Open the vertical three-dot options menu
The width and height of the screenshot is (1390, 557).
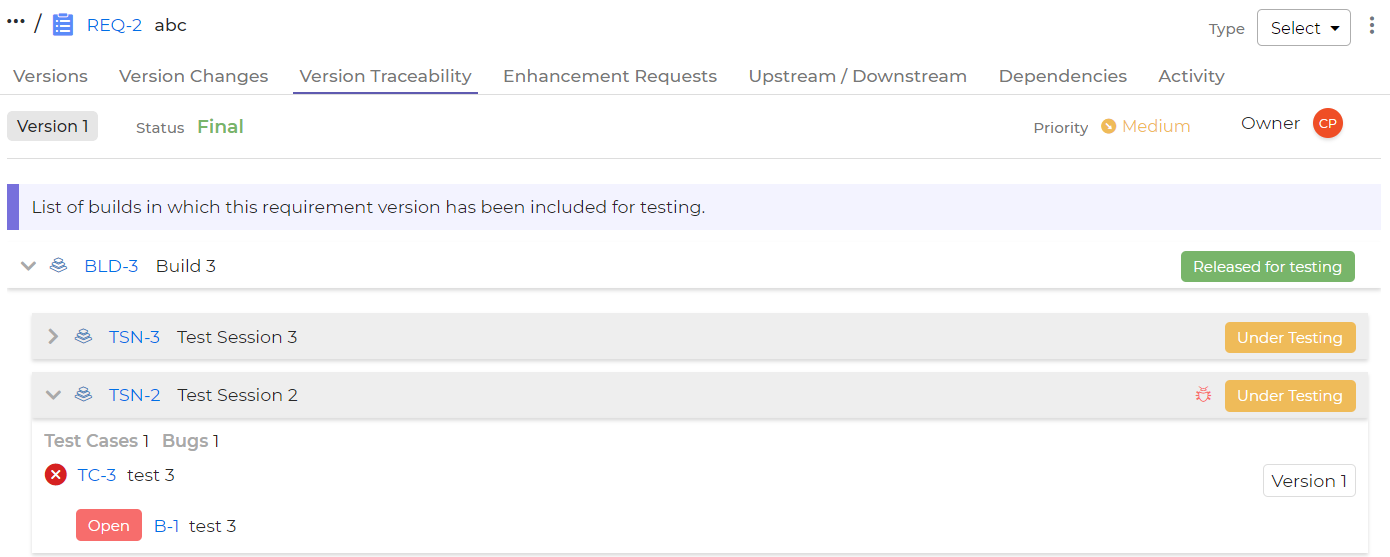point(1372,26)
